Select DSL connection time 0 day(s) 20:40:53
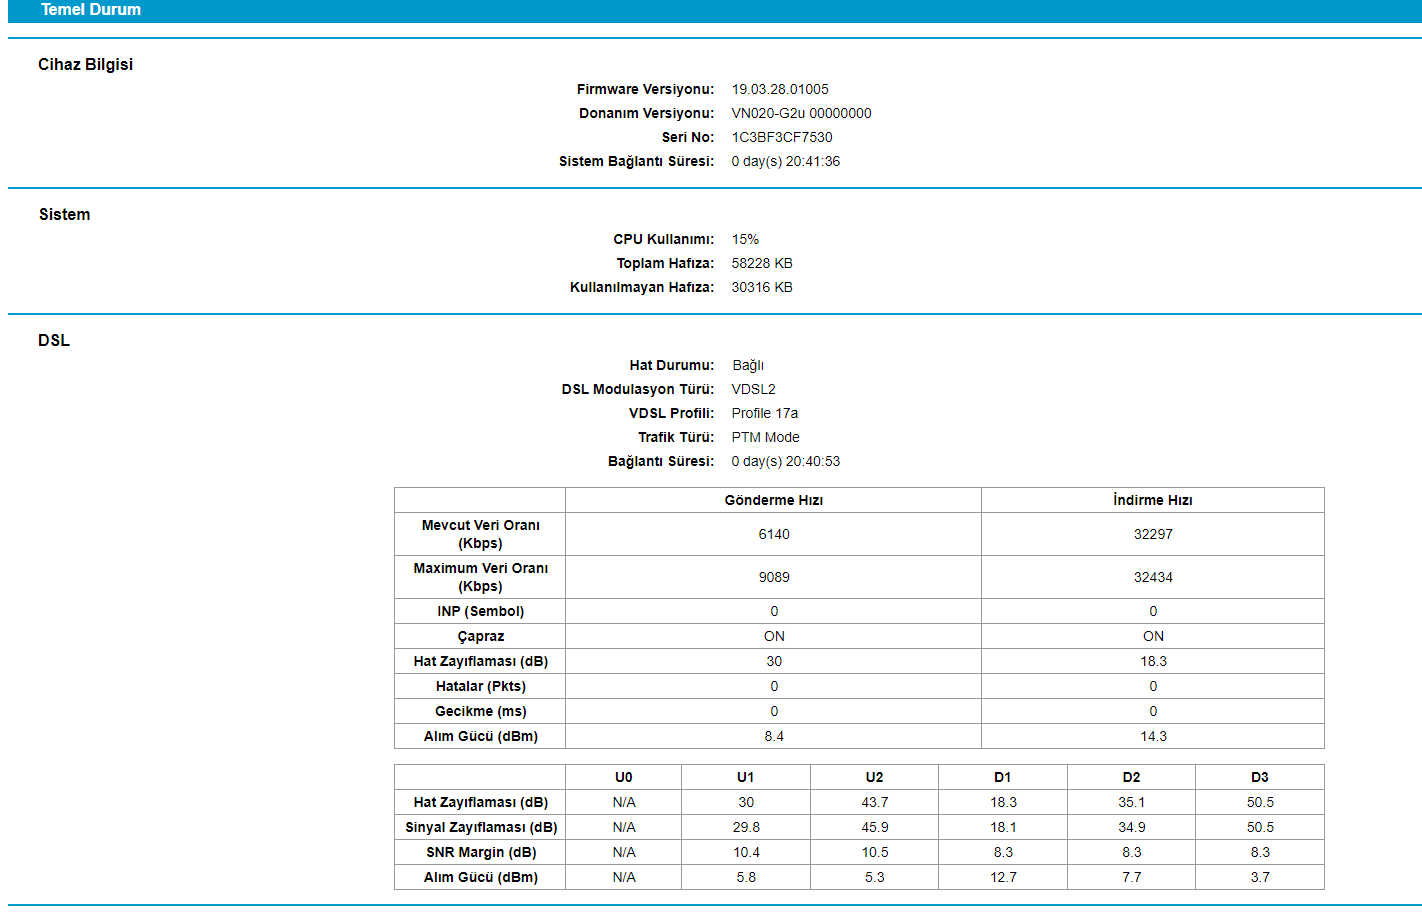 [x=786, y=461]
